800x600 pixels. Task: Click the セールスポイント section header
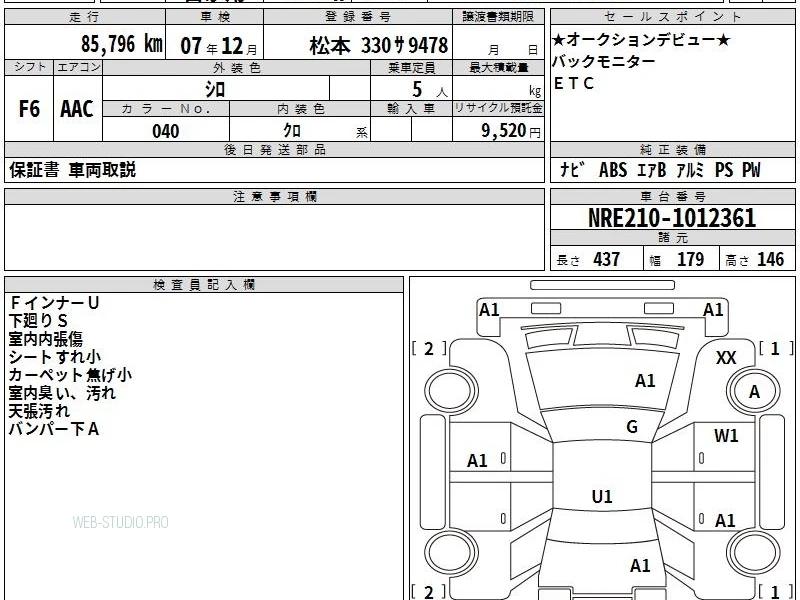(672, 17)
